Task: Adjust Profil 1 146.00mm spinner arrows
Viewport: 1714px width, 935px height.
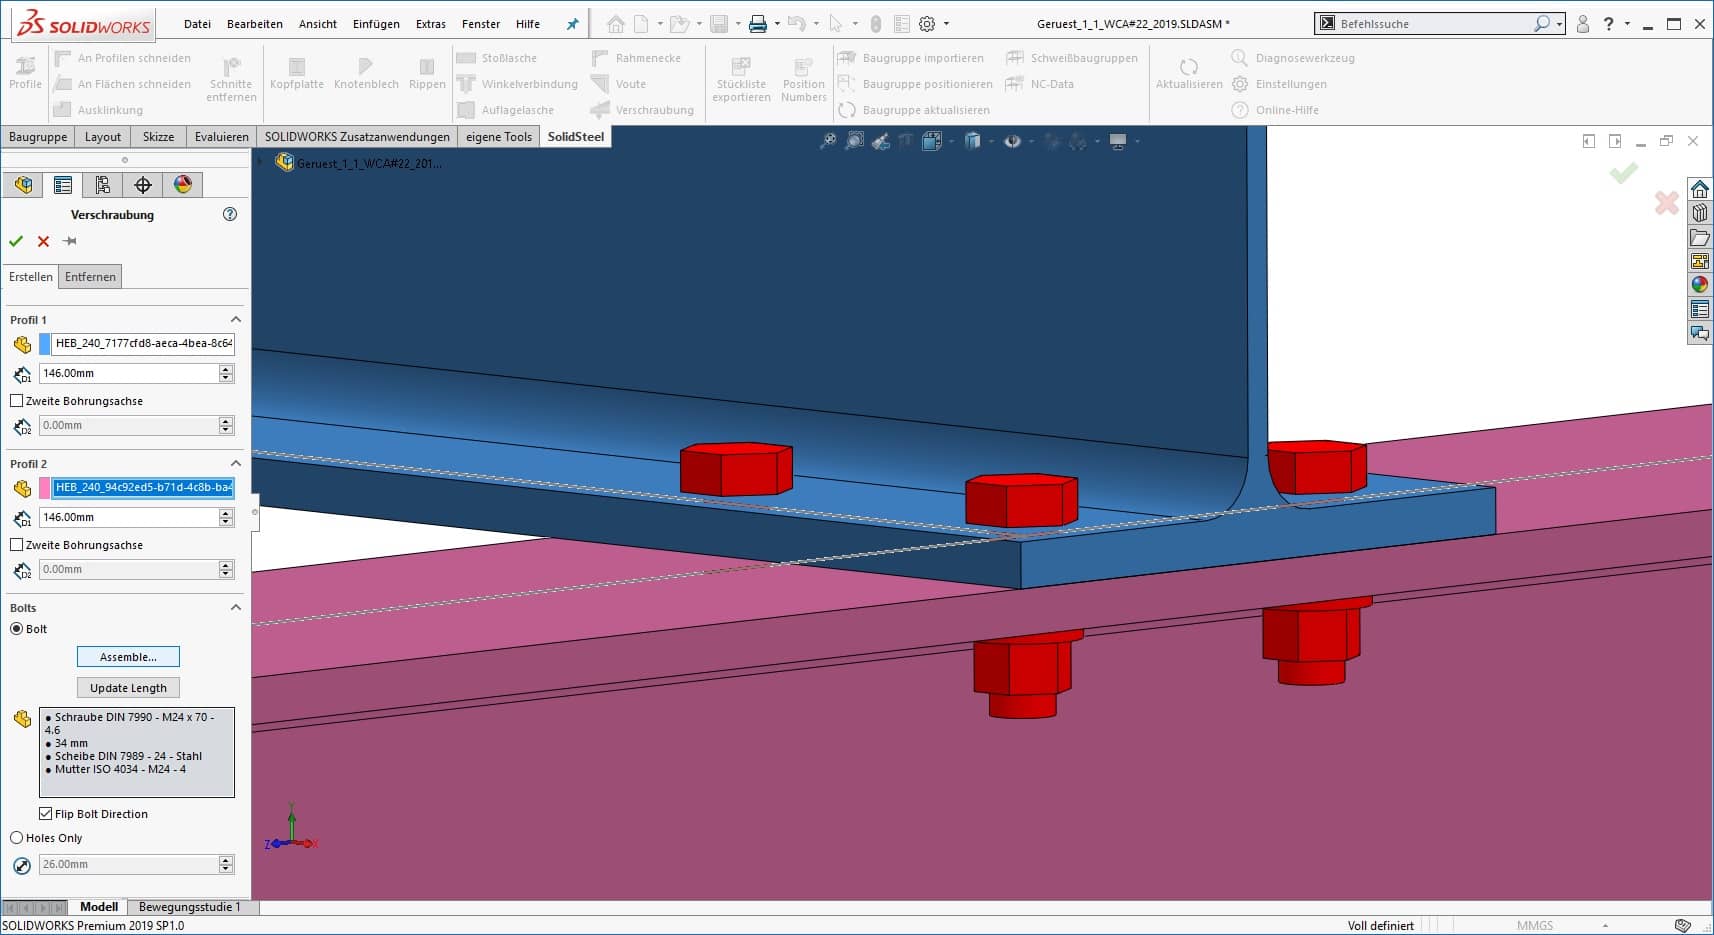Action: (x=226, y=373)
